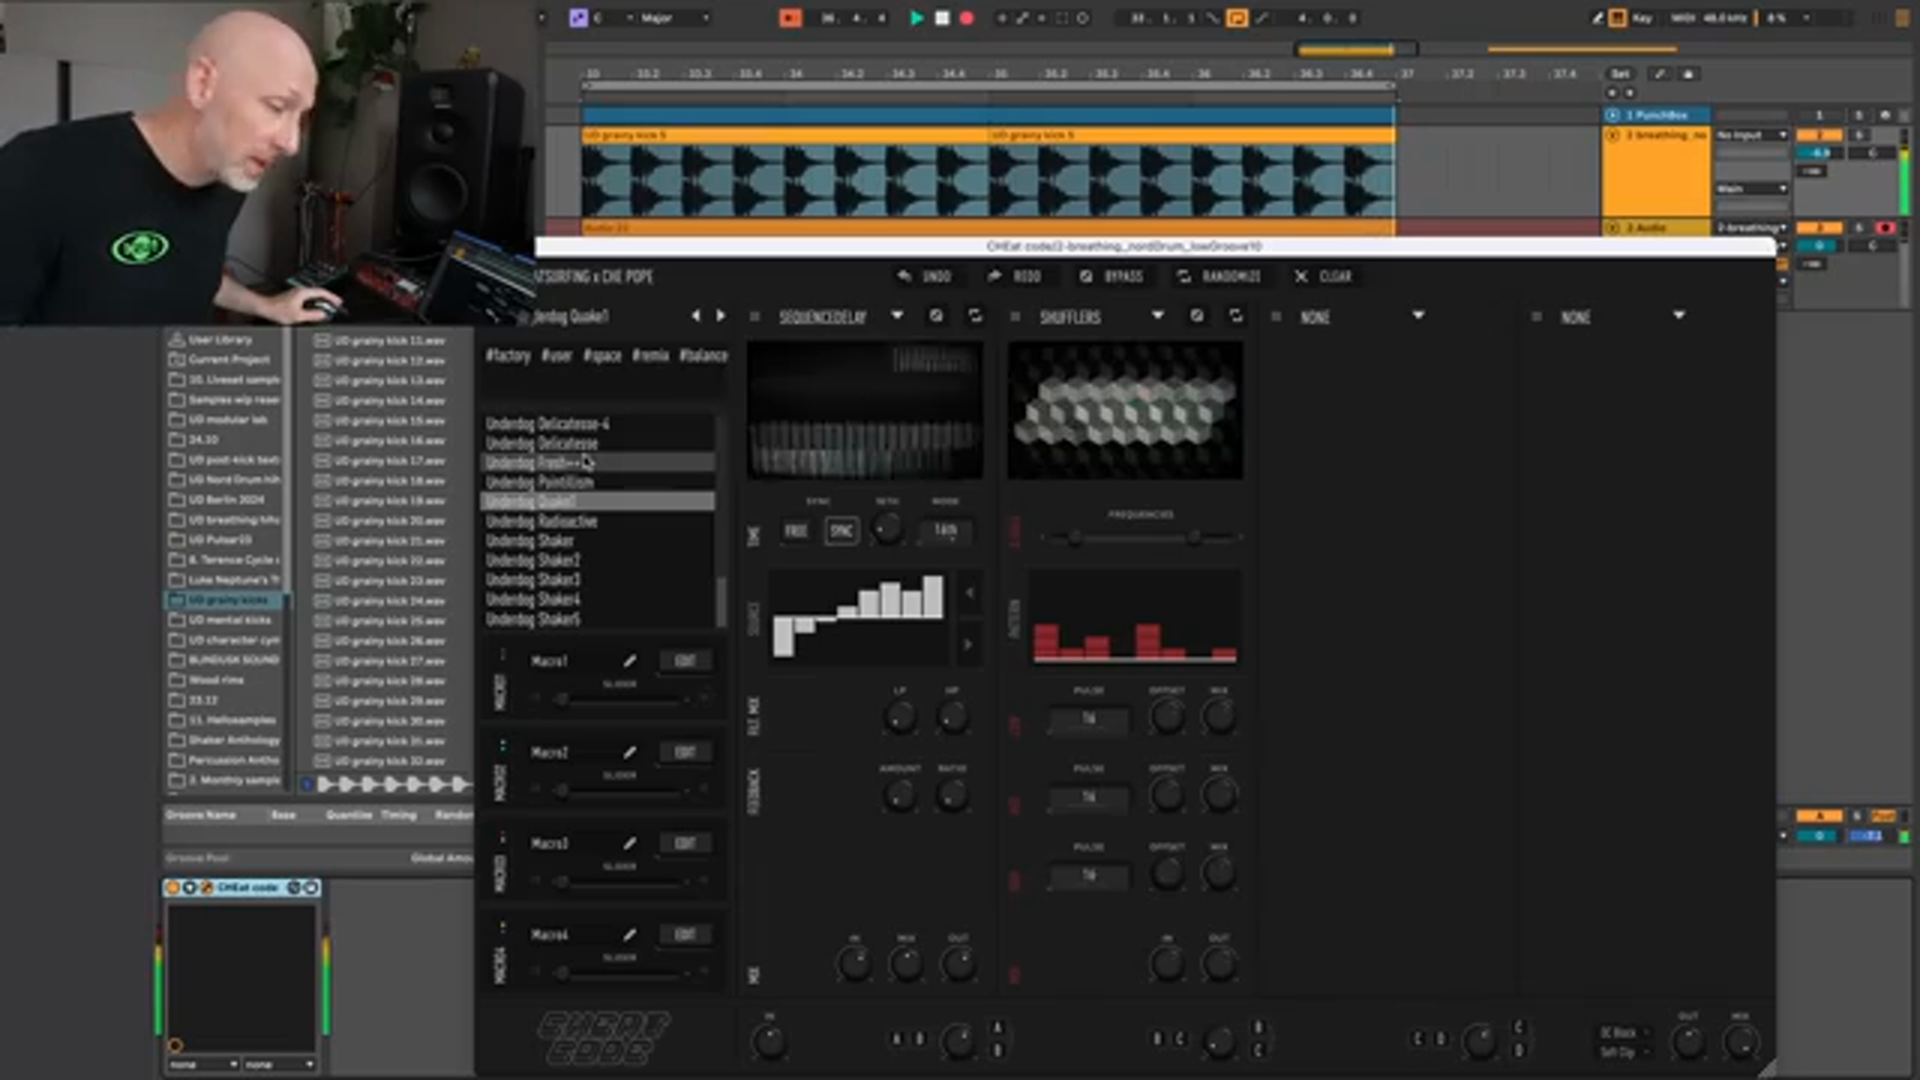Arm recording with the Record button
Screen dimensions: 1920x1080
[x=963, y=17]
